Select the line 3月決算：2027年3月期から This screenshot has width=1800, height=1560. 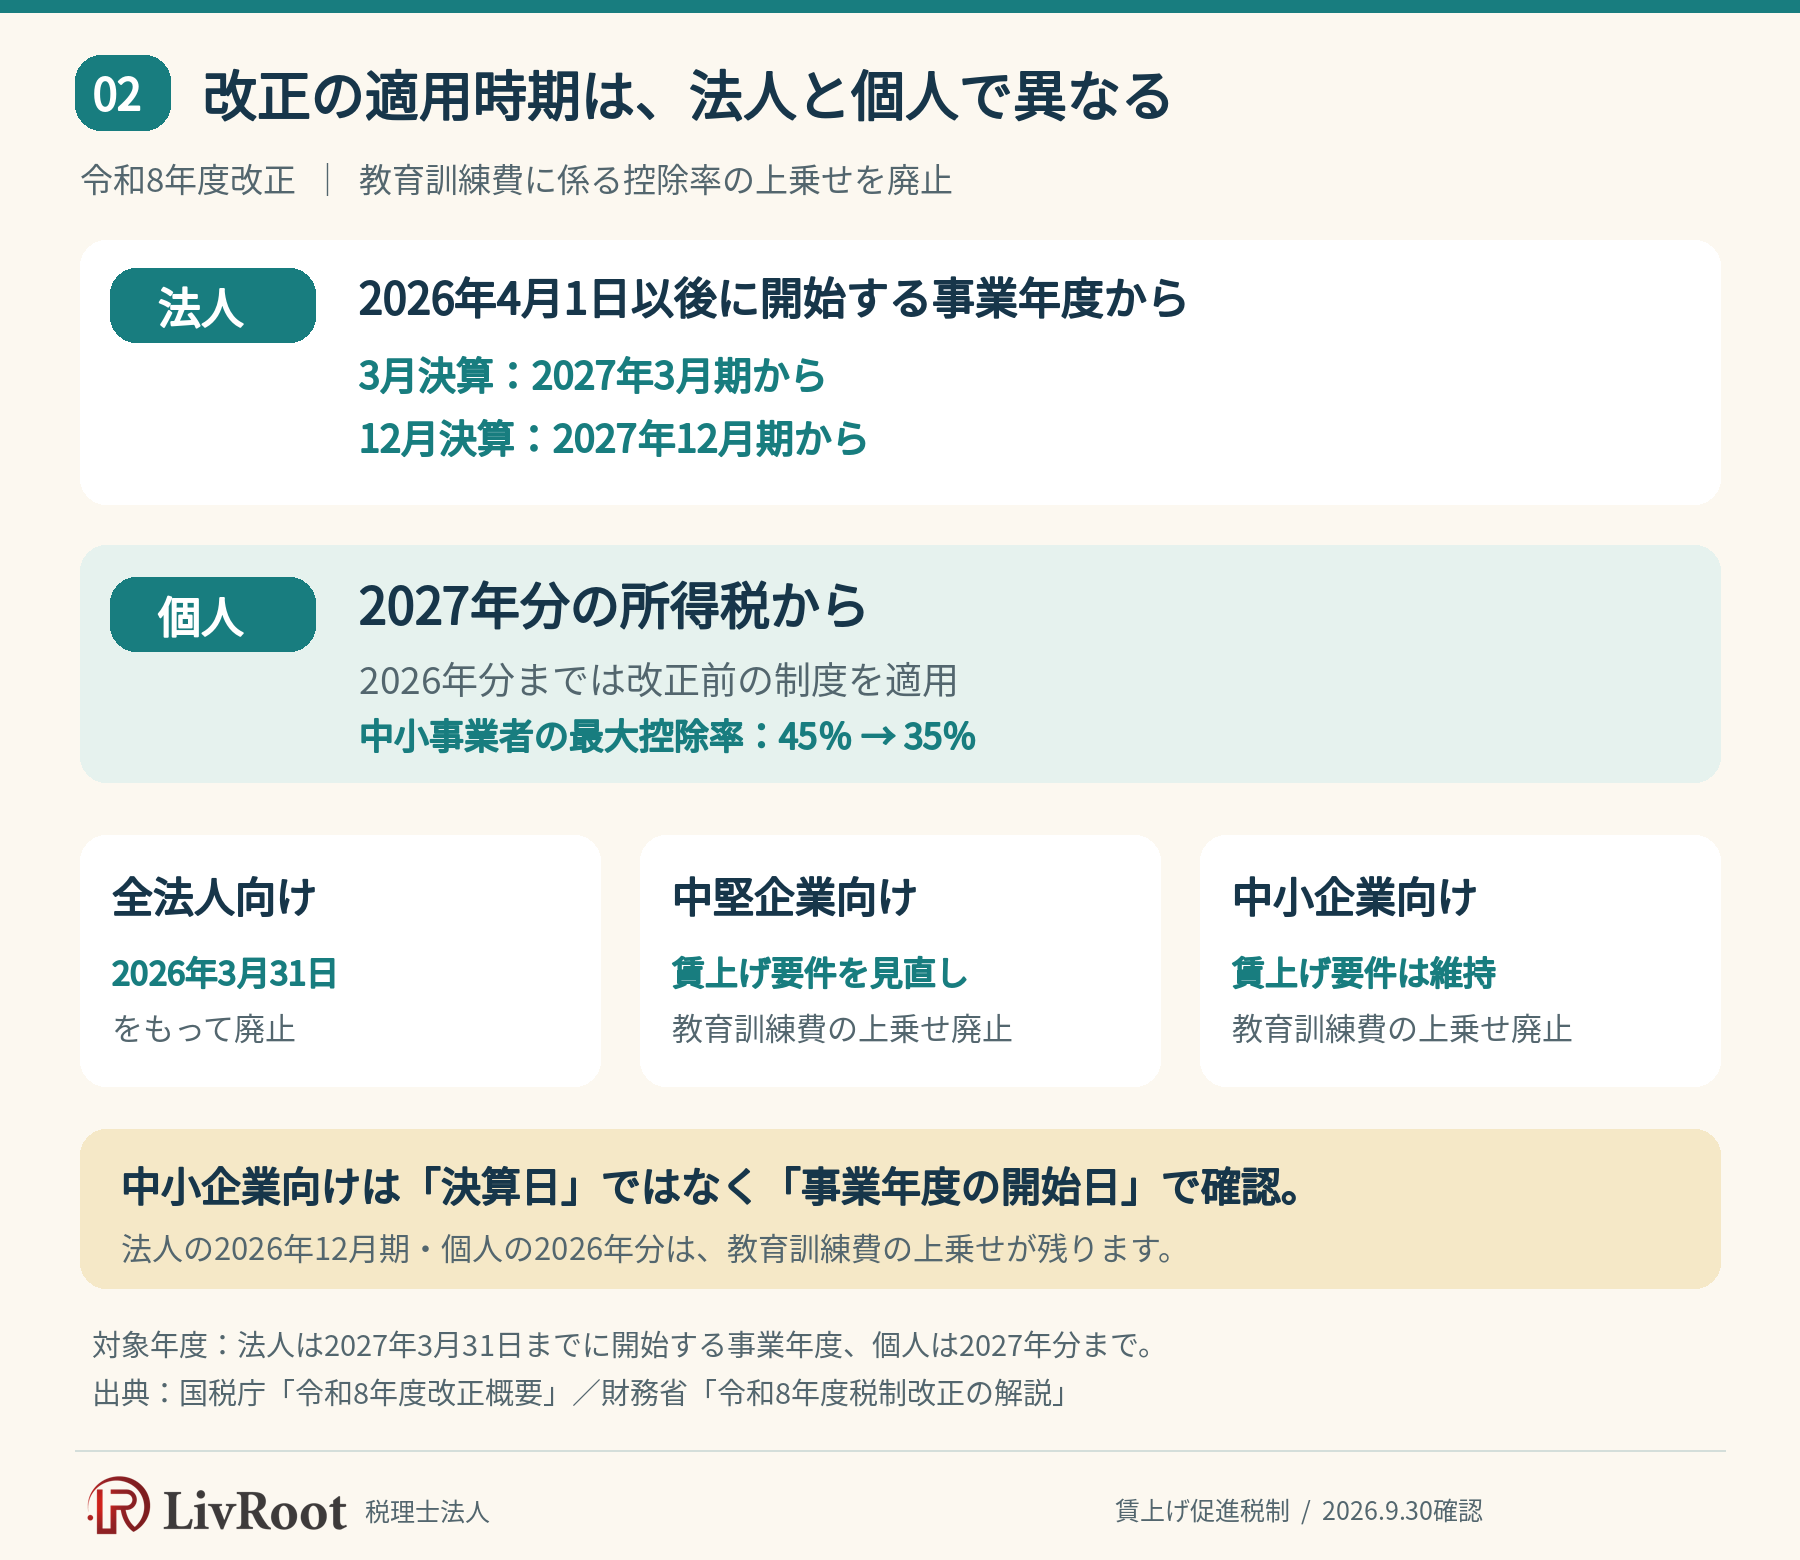click(x=592, y=376)
